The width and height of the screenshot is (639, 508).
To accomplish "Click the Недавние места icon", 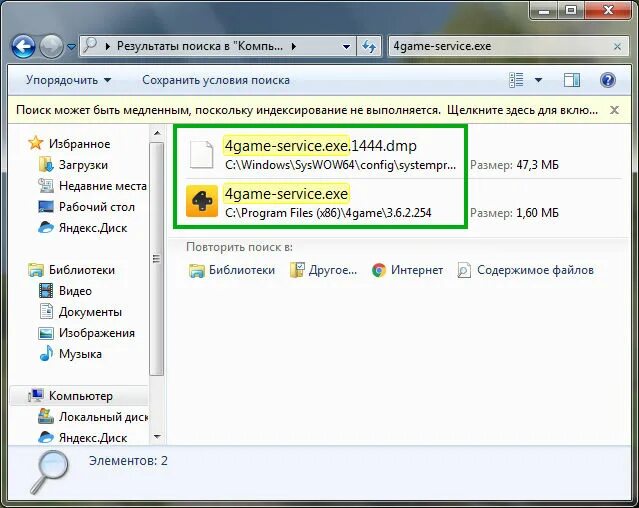I will click(x=46, y=185).
